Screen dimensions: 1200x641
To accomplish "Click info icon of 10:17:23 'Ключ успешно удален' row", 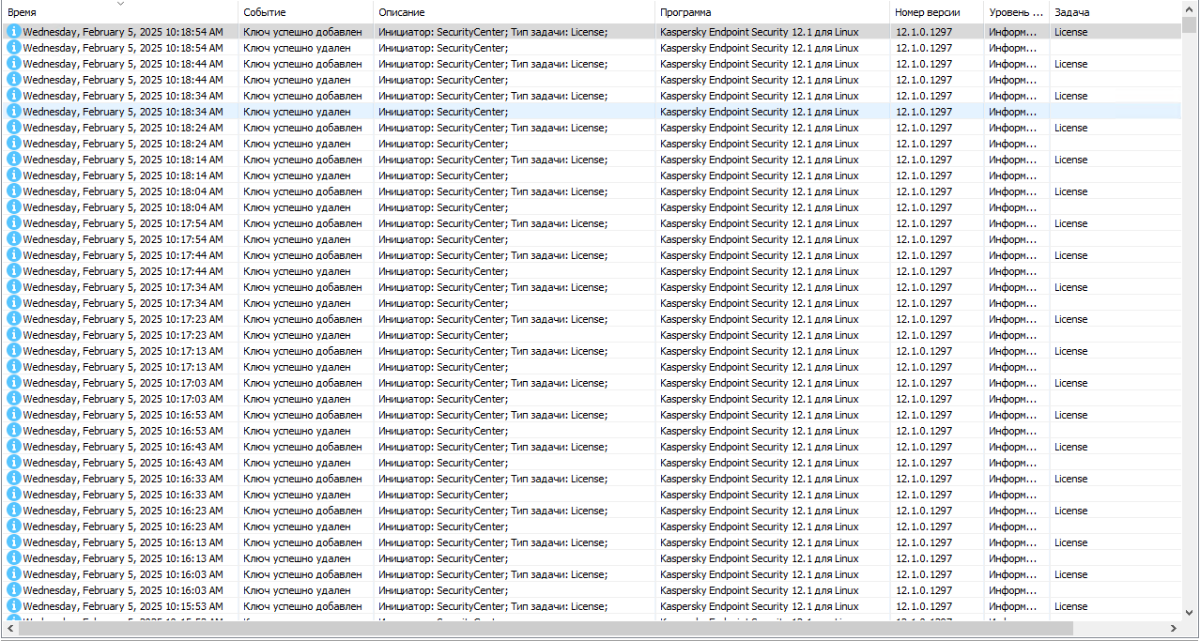I will pyautogui.click(x=14, y=335).
